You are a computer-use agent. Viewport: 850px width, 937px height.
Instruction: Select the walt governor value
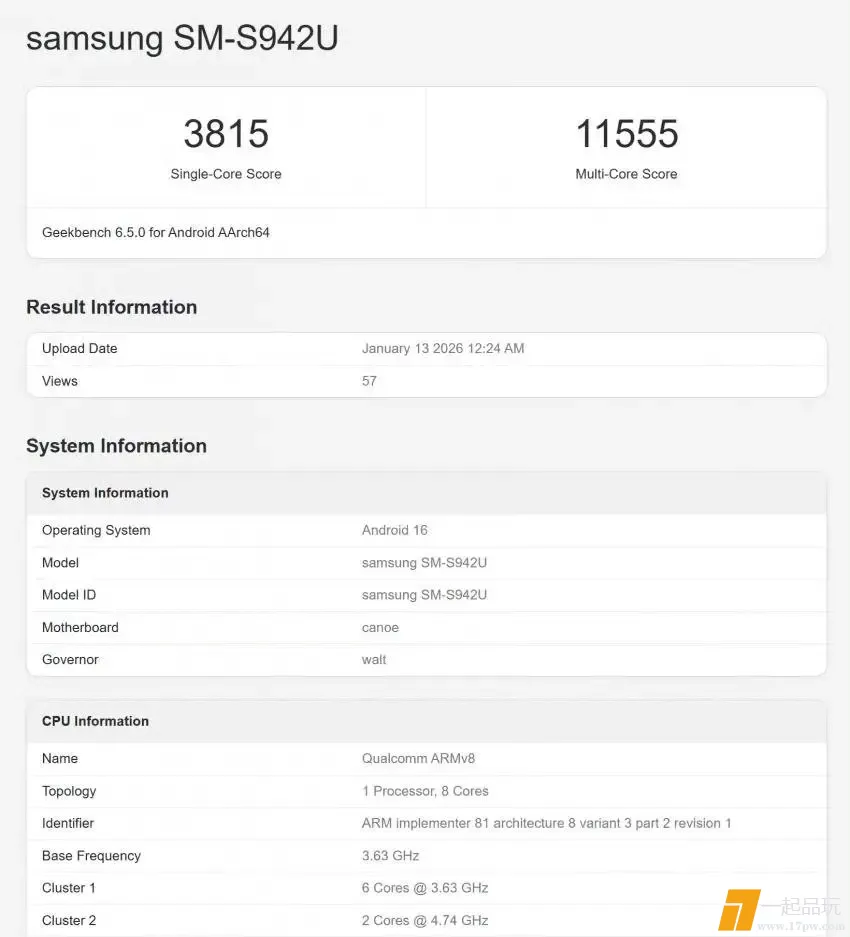[x=374, y=660]
